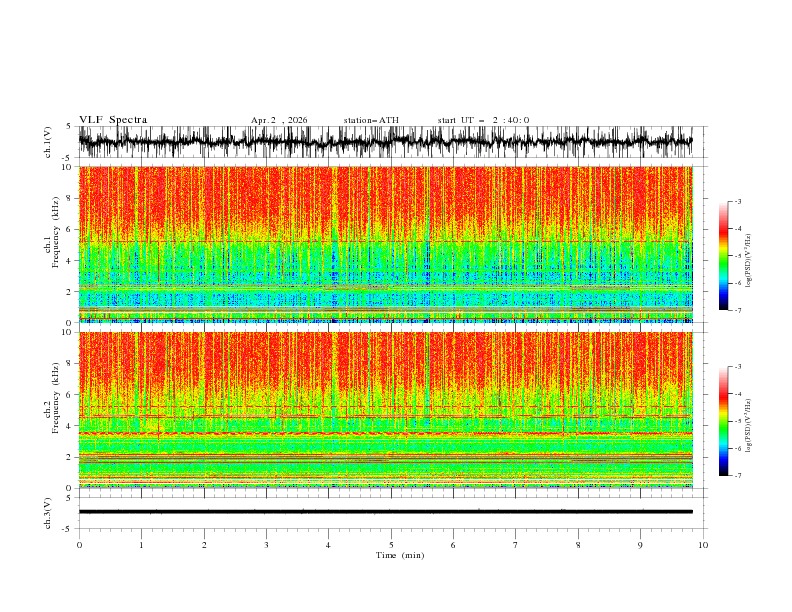
Task: Click the "VLF Spectra" title text
Action: (113, 120)
